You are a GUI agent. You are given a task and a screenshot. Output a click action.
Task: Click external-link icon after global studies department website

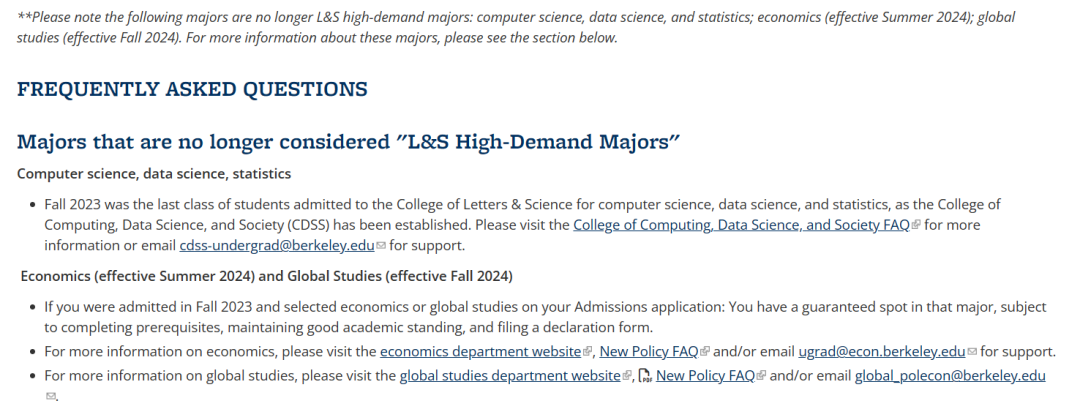coord(626,376)
